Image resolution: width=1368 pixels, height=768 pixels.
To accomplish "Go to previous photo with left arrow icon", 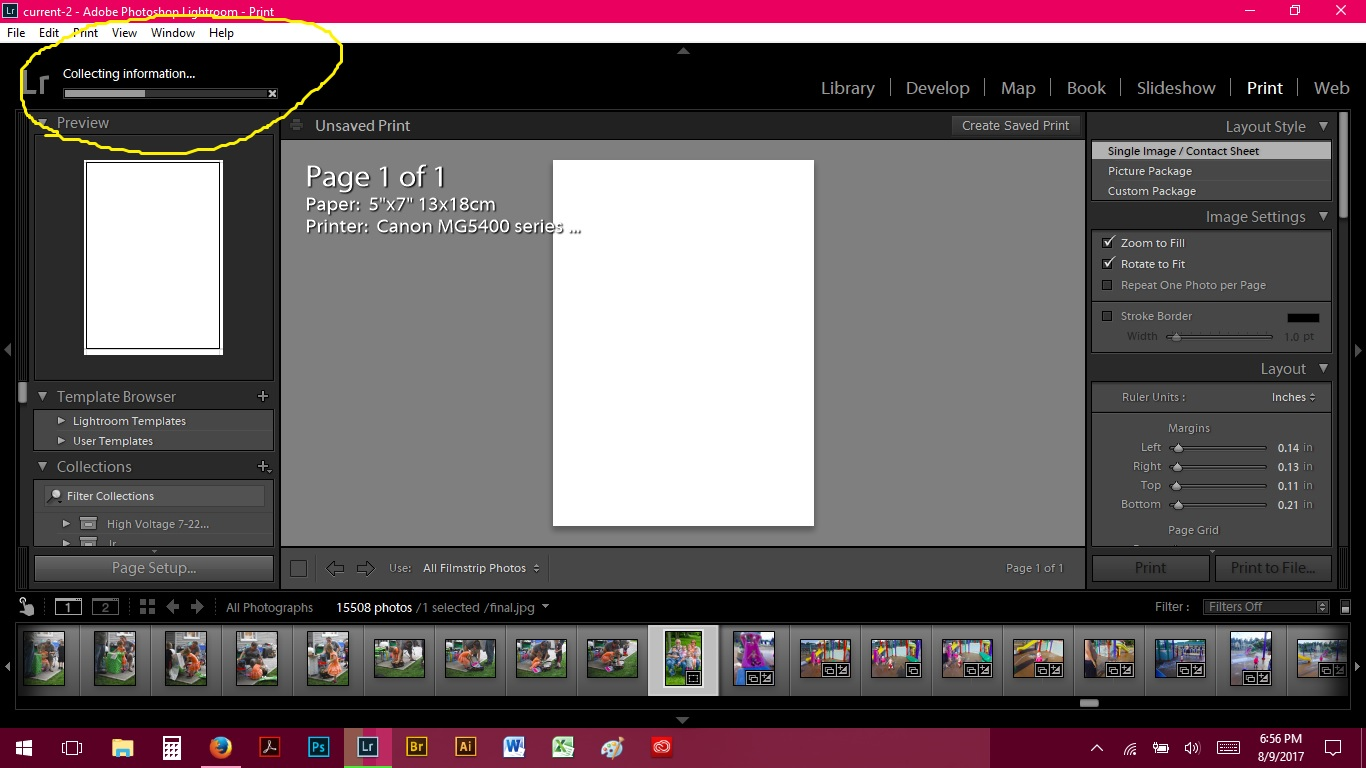I will pyautogui.click(x=172, y=606).
